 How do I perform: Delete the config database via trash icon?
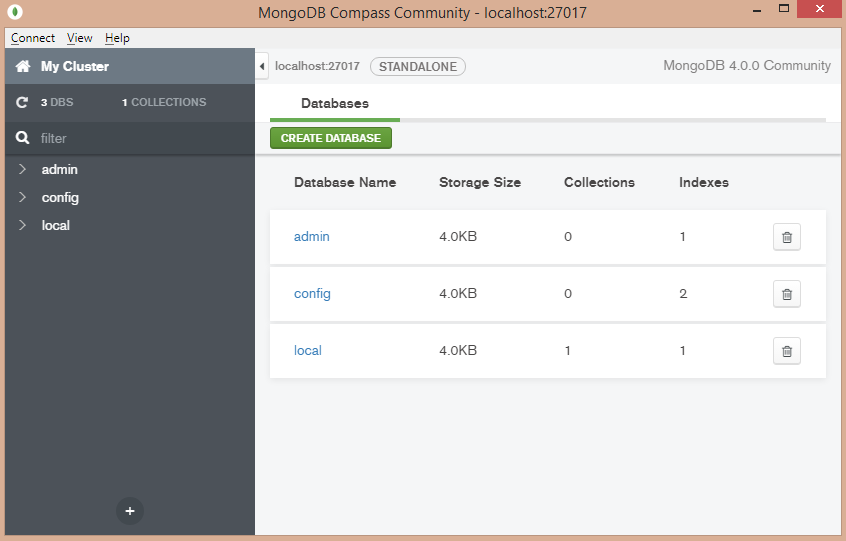click(786, 294)
